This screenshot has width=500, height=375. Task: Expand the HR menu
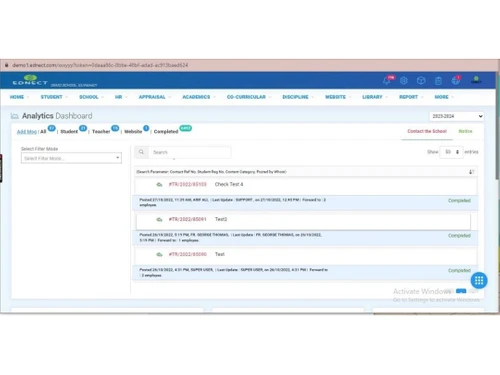coord(121,97)
